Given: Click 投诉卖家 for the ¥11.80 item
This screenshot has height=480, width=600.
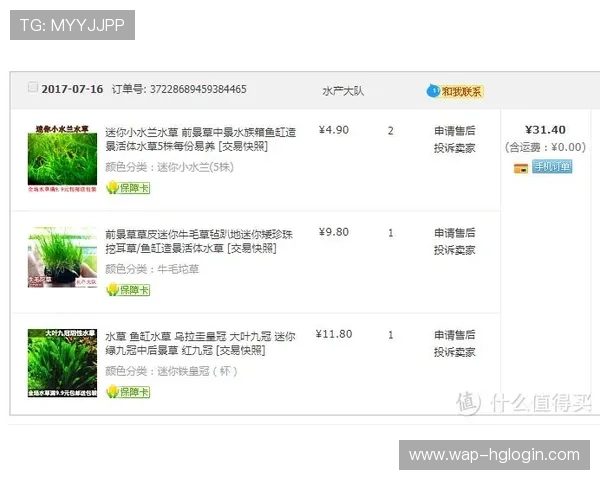Looking at the screenshot, I should click(x=455, y=352).
